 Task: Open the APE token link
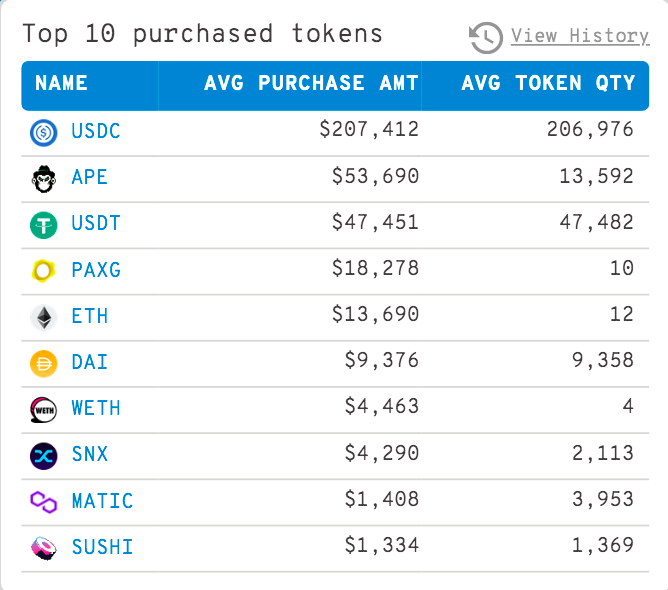tap(90, 178)
